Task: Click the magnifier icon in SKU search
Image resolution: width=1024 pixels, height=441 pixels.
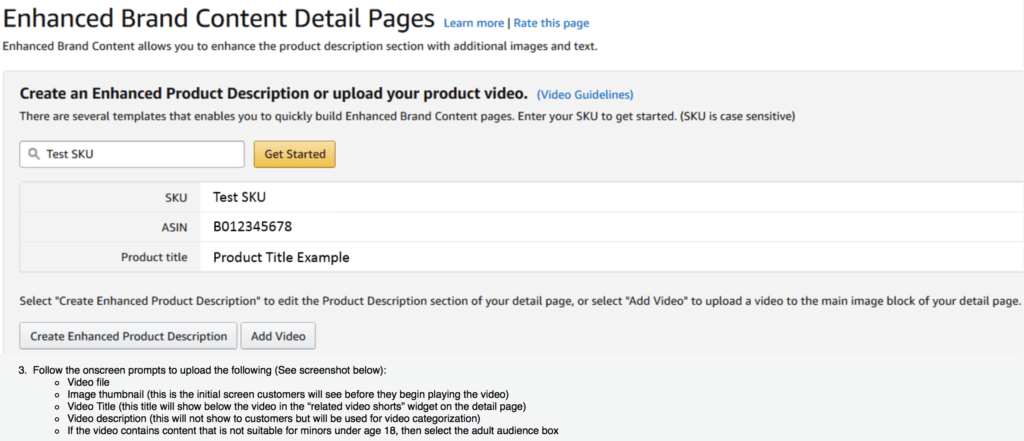Action: click(x=34, y=154)
